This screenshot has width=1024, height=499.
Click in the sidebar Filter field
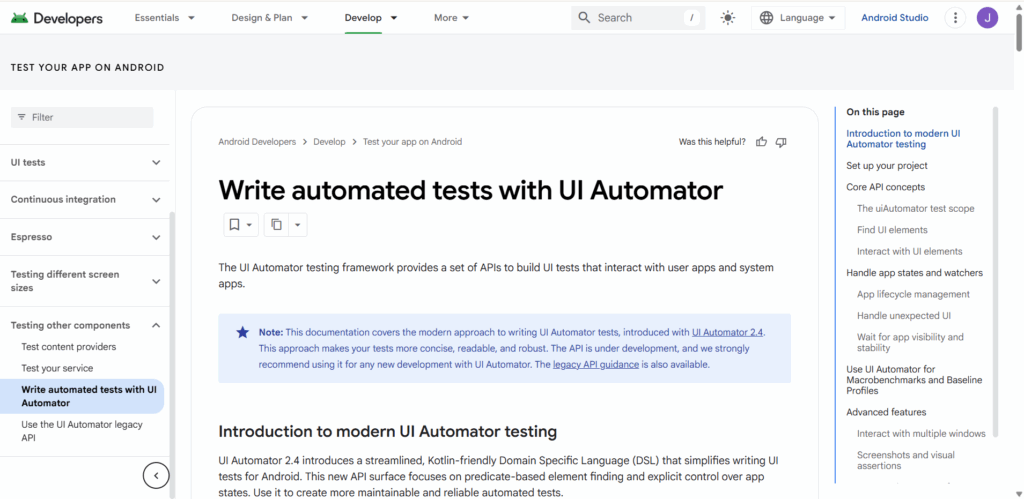click(x=82, y=118)
